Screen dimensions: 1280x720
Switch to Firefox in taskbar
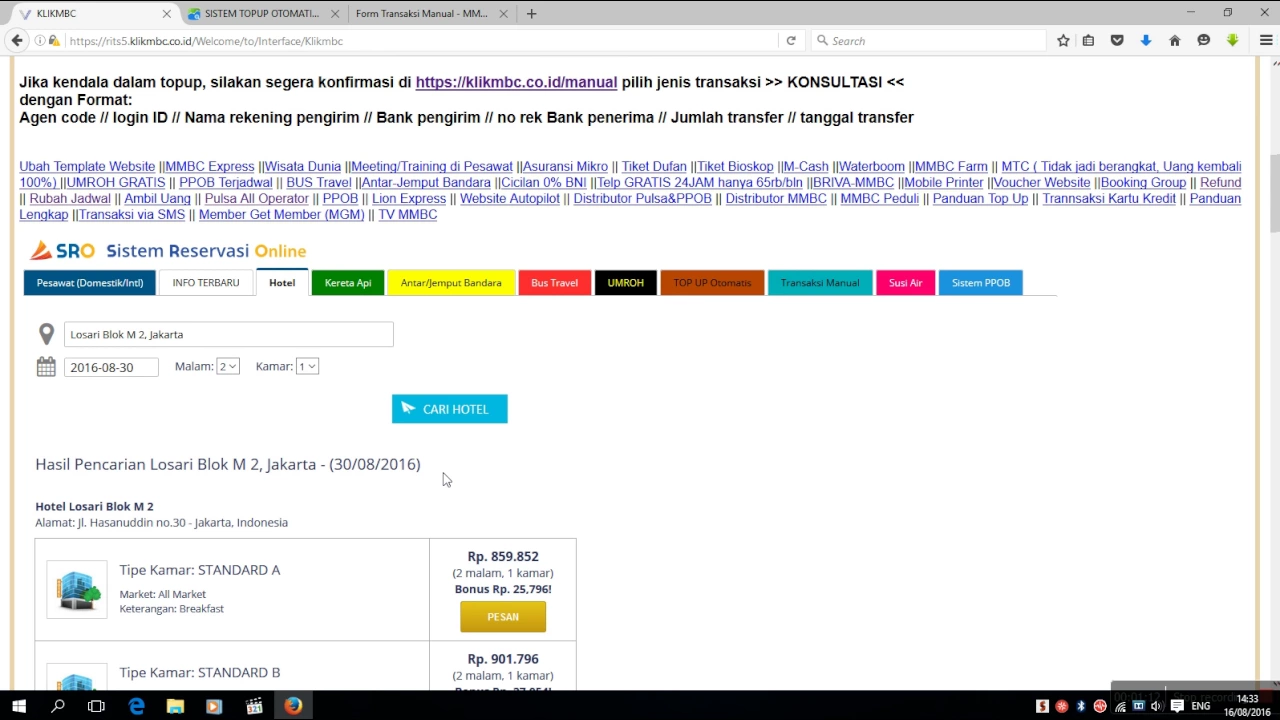pos(293,706)
